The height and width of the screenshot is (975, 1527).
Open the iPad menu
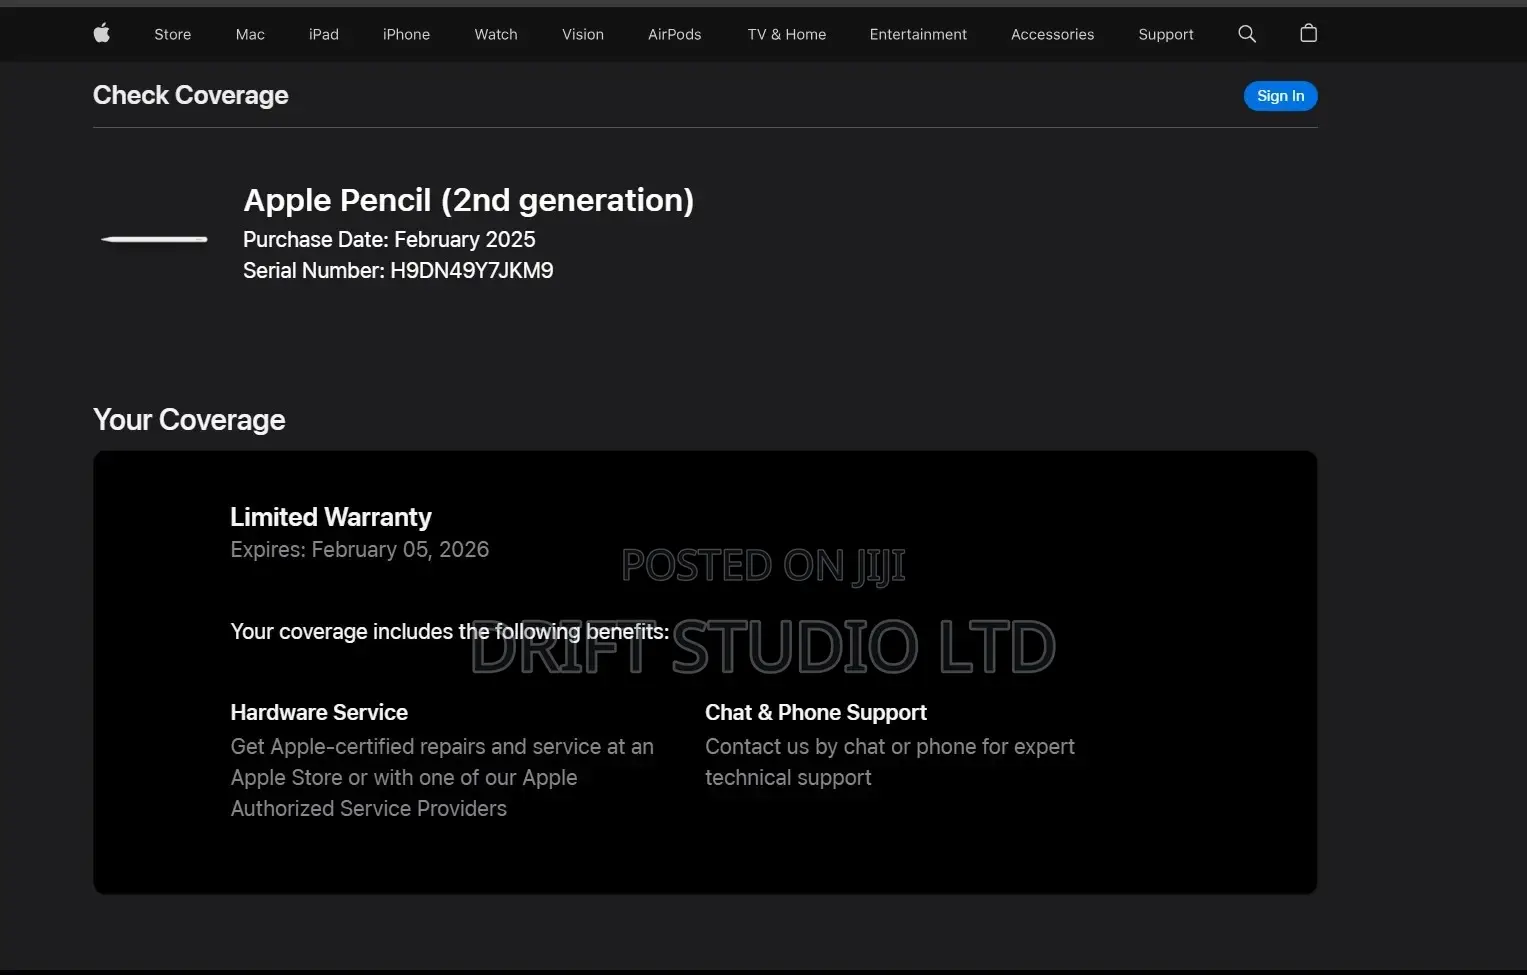click(324, 34)
